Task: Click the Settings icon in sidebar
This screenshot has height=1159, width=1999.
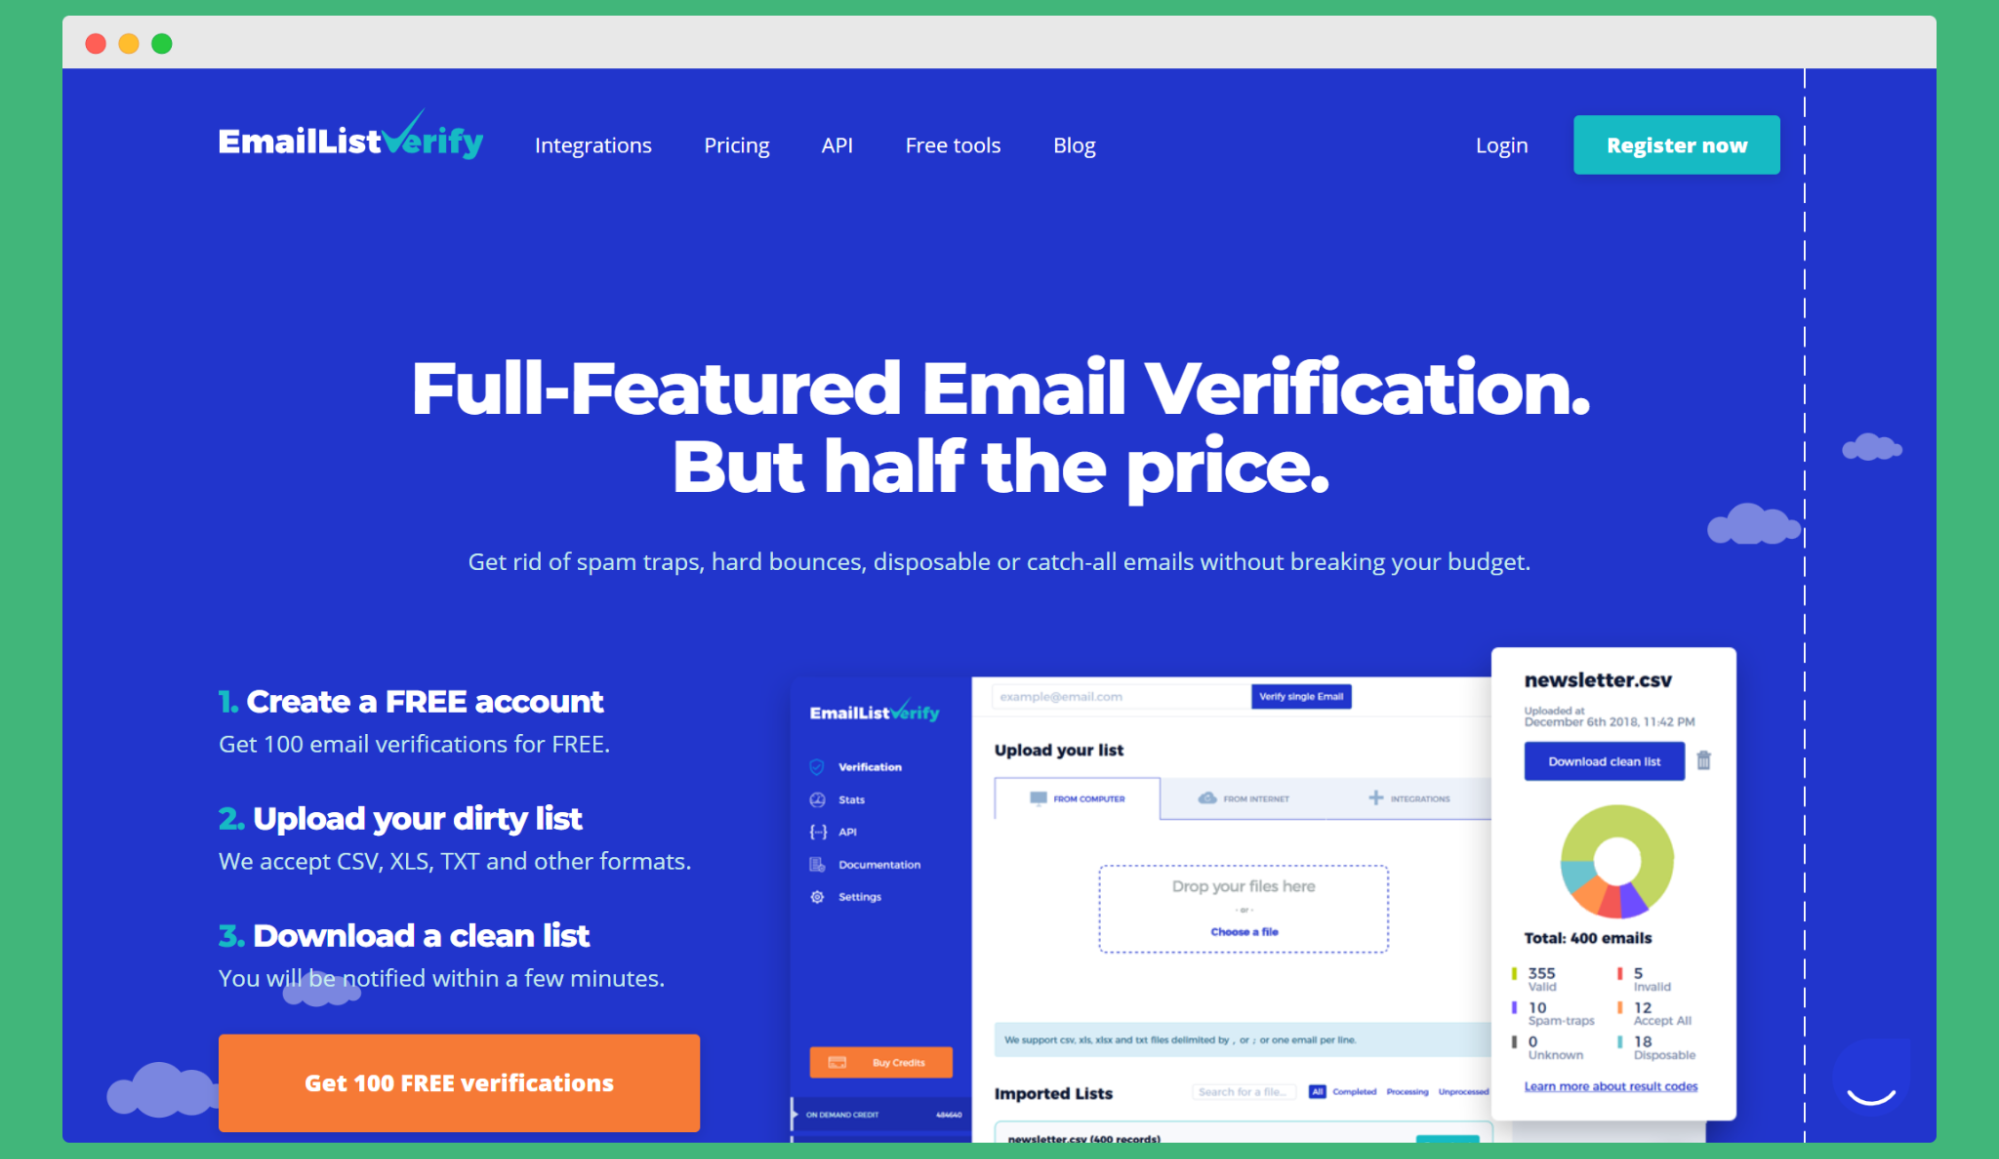Action: pos(817,897)
